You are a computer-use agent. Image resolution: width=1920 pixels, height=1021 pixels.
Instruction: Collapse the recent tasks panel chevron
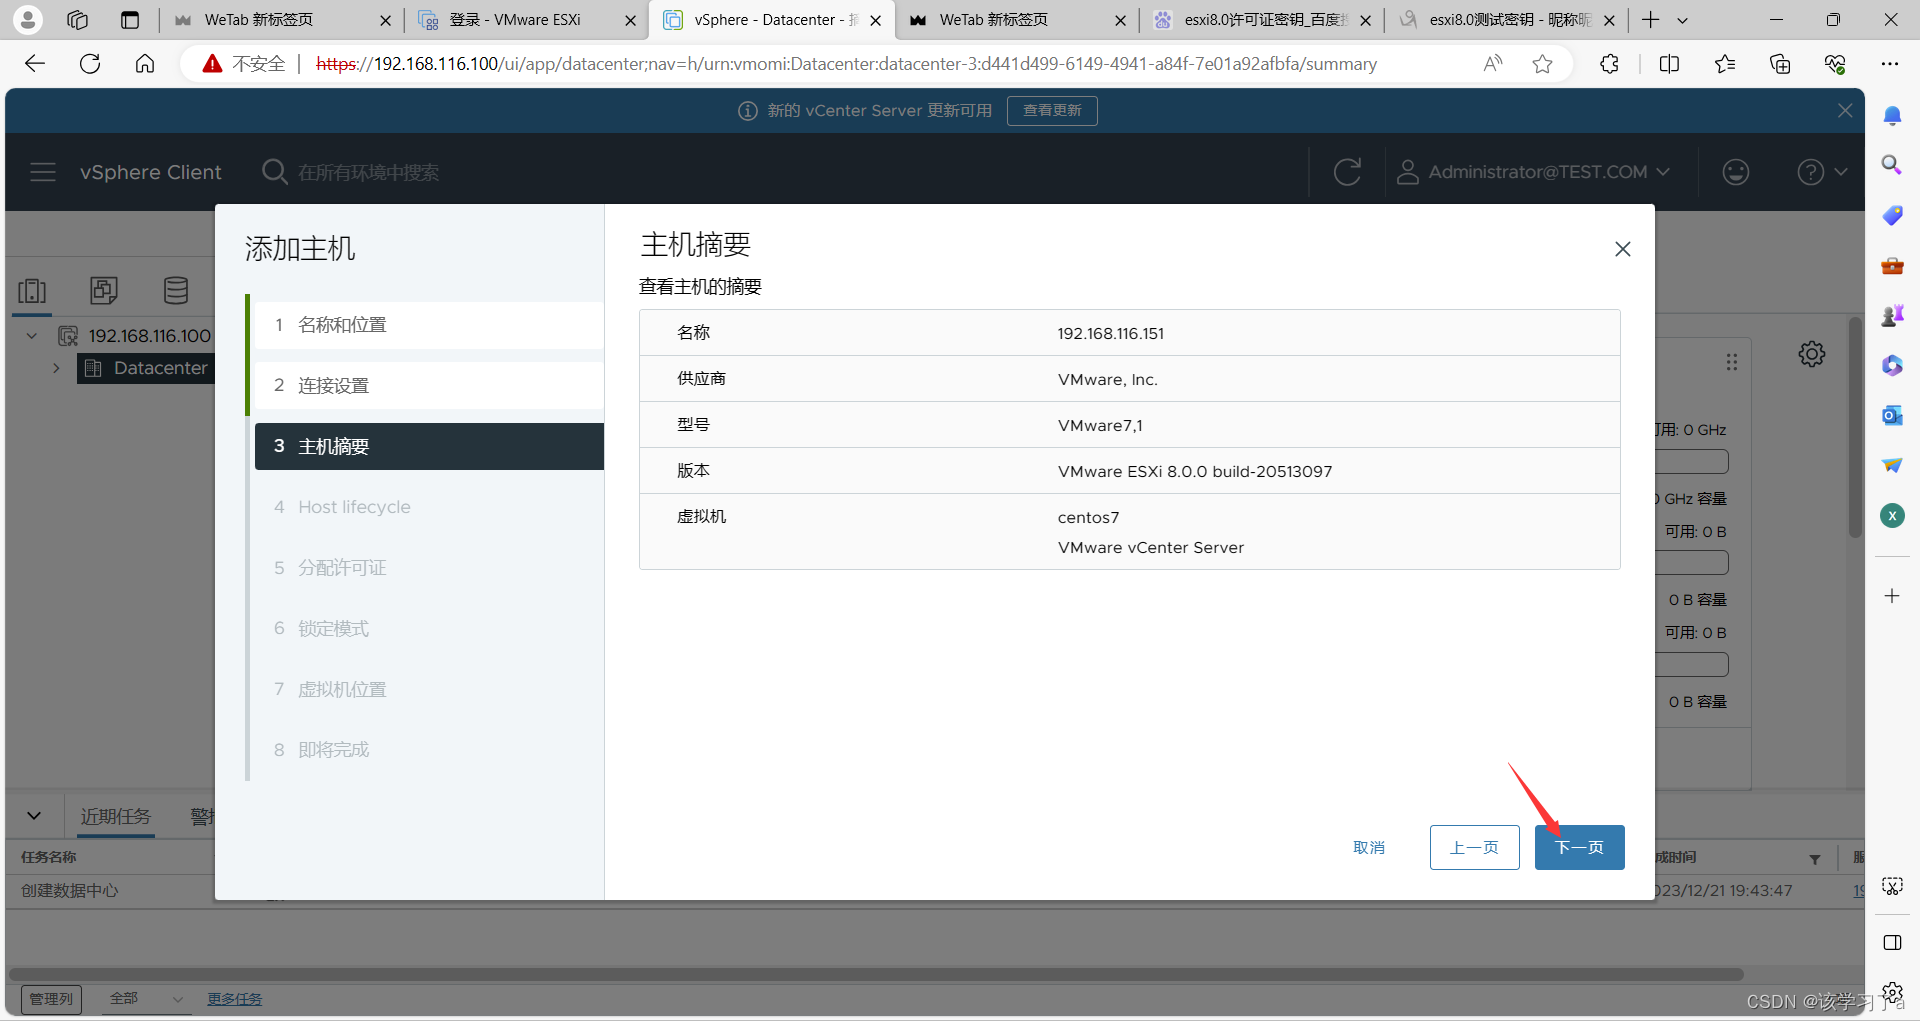(x=34, y=816)
